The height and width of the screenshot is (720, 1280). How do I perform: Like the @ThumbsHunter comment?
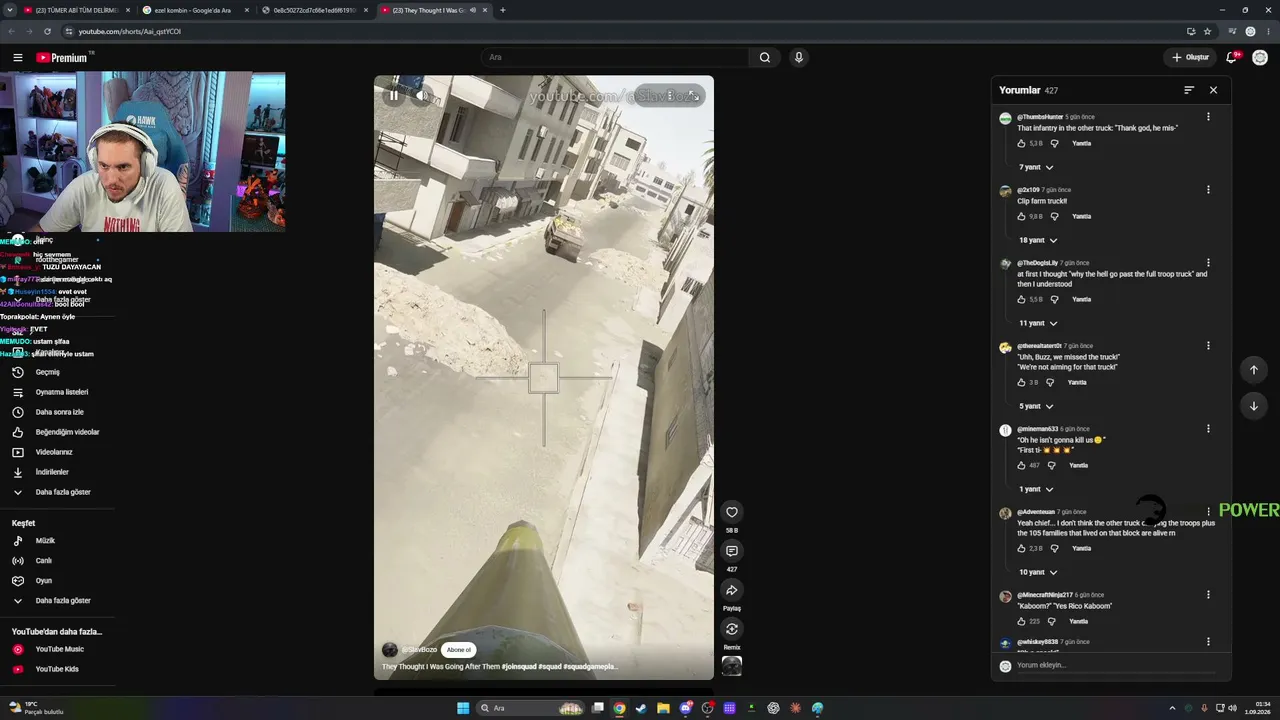pyautogui.click(x=1022, y=144)
